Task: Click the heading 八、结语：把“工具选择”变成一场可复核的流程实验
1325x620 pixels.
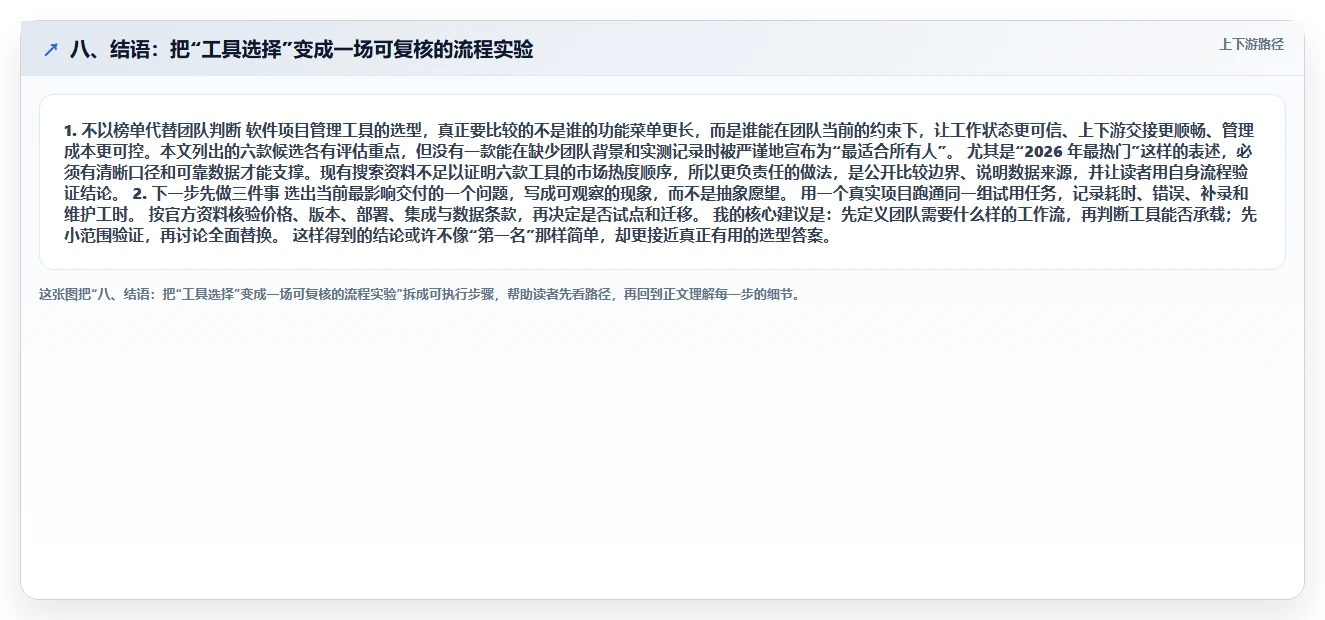Action: point(301,50)
